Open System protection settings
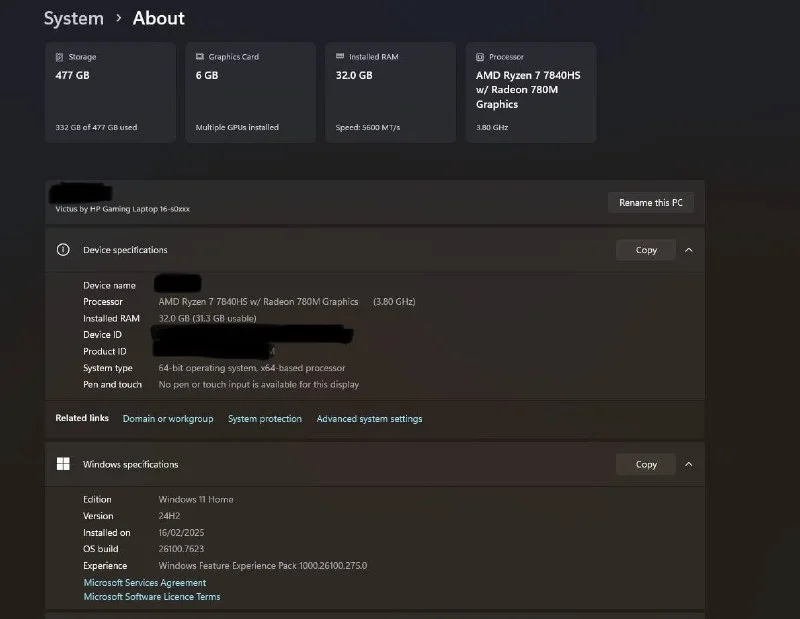The width and height of the screenshot is (800, 619). point(265,419)
